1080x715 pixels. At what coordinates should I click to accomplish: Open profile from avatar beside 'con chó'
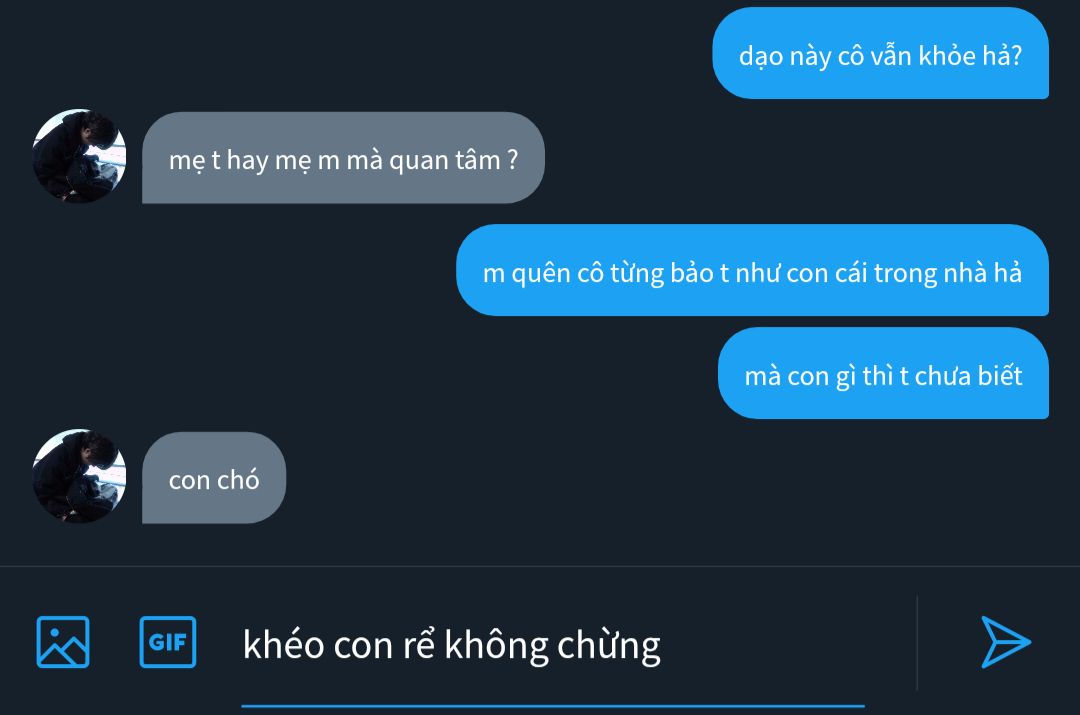(79, 476)
